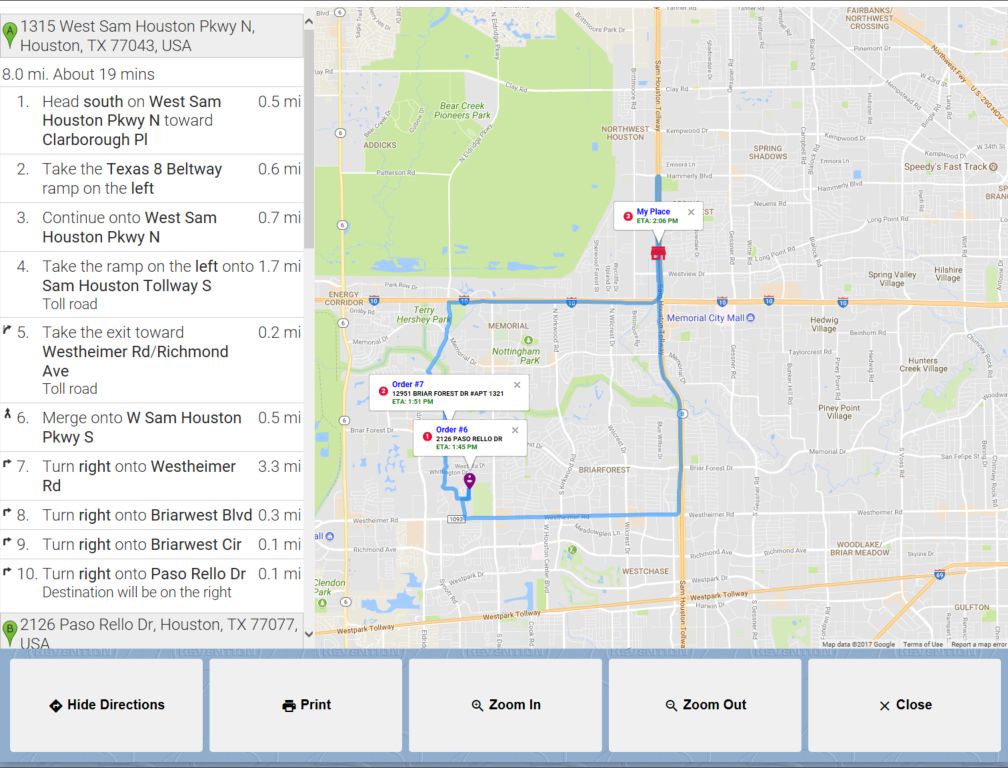
Task: Select step 6 Merge onto W Sam Houston Pkwy S
Action: click(x=152, y=427)
